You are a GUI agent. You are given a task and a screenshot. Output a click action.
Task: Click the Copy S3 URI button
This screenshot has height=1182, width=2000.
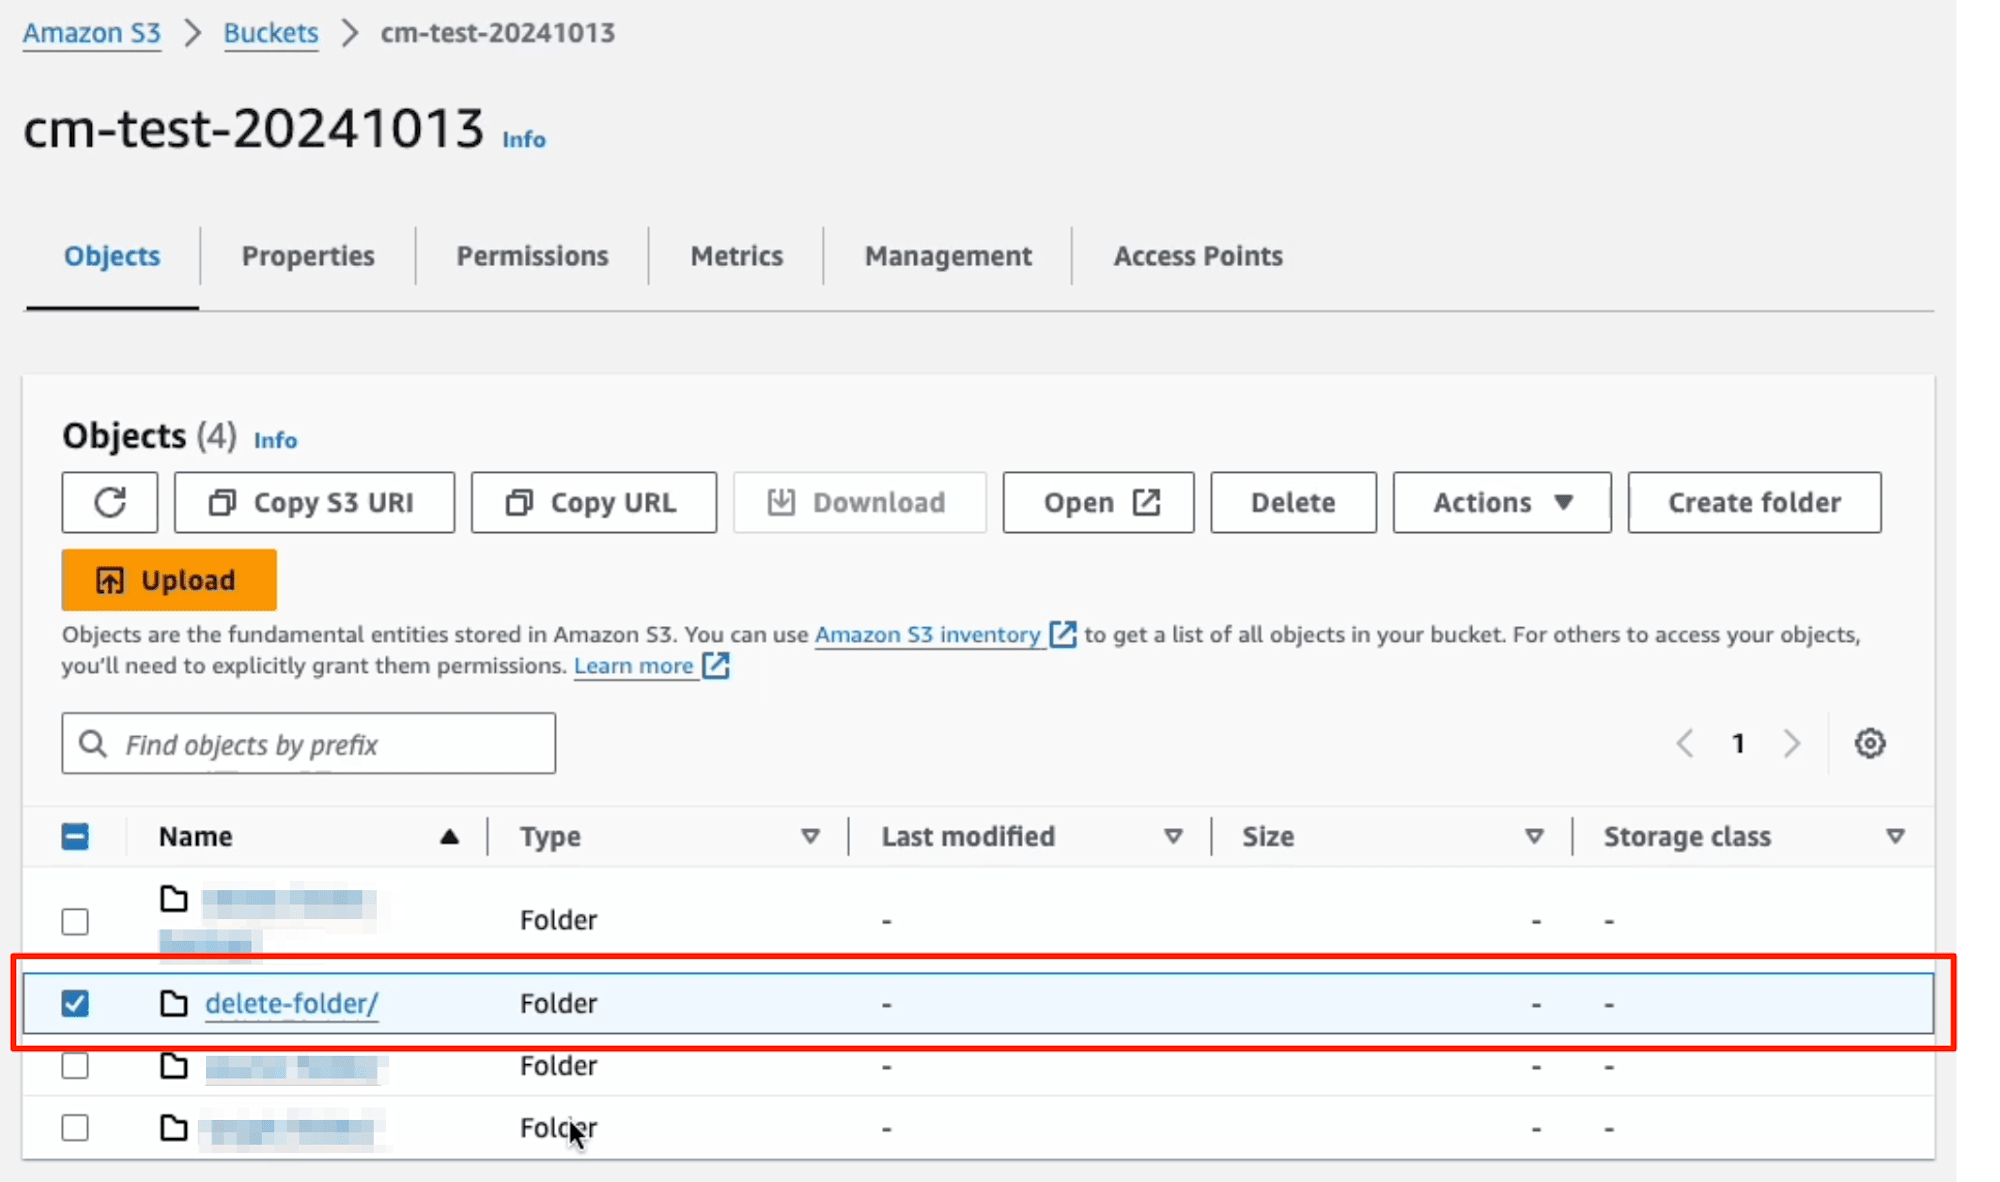coord(314,502)
